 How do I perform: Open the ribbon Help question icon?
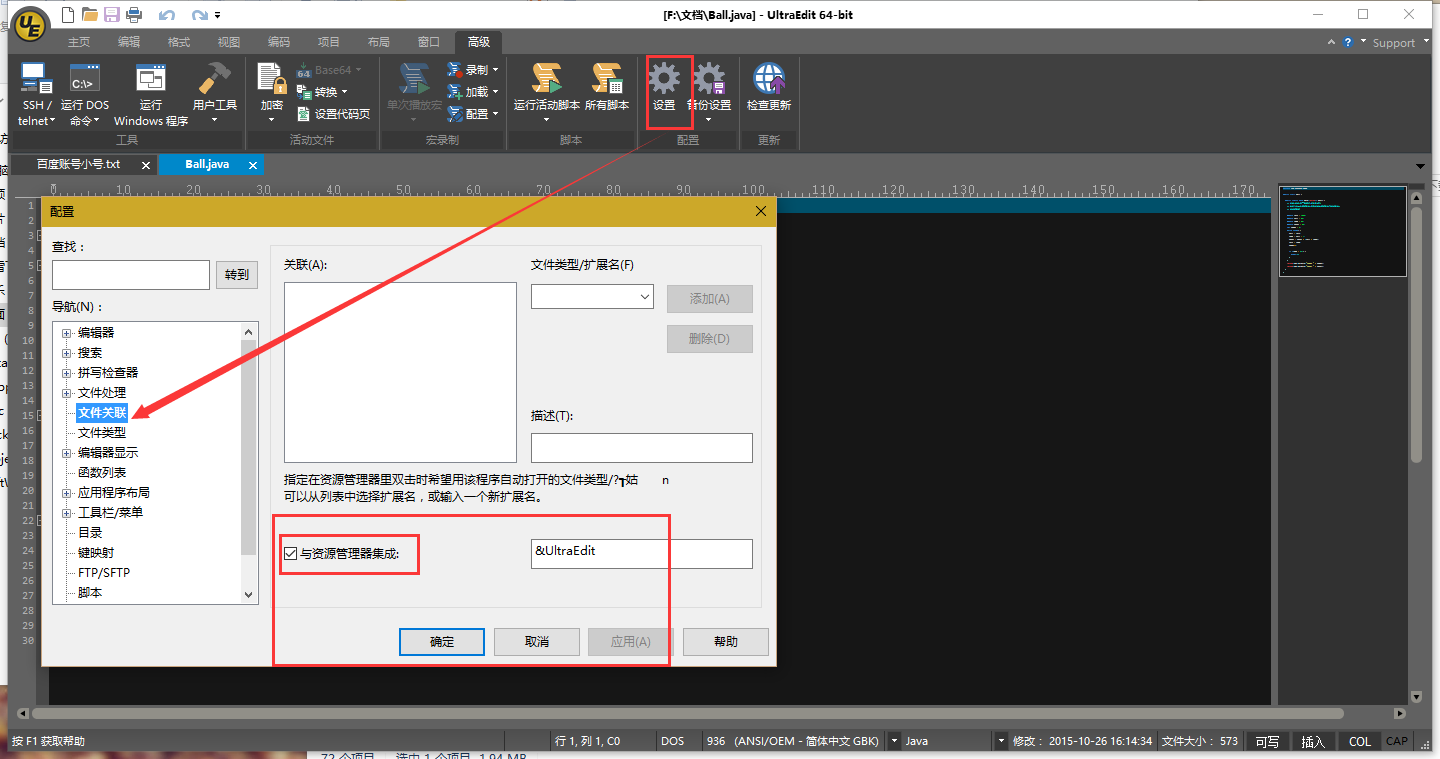point(1348,42)
